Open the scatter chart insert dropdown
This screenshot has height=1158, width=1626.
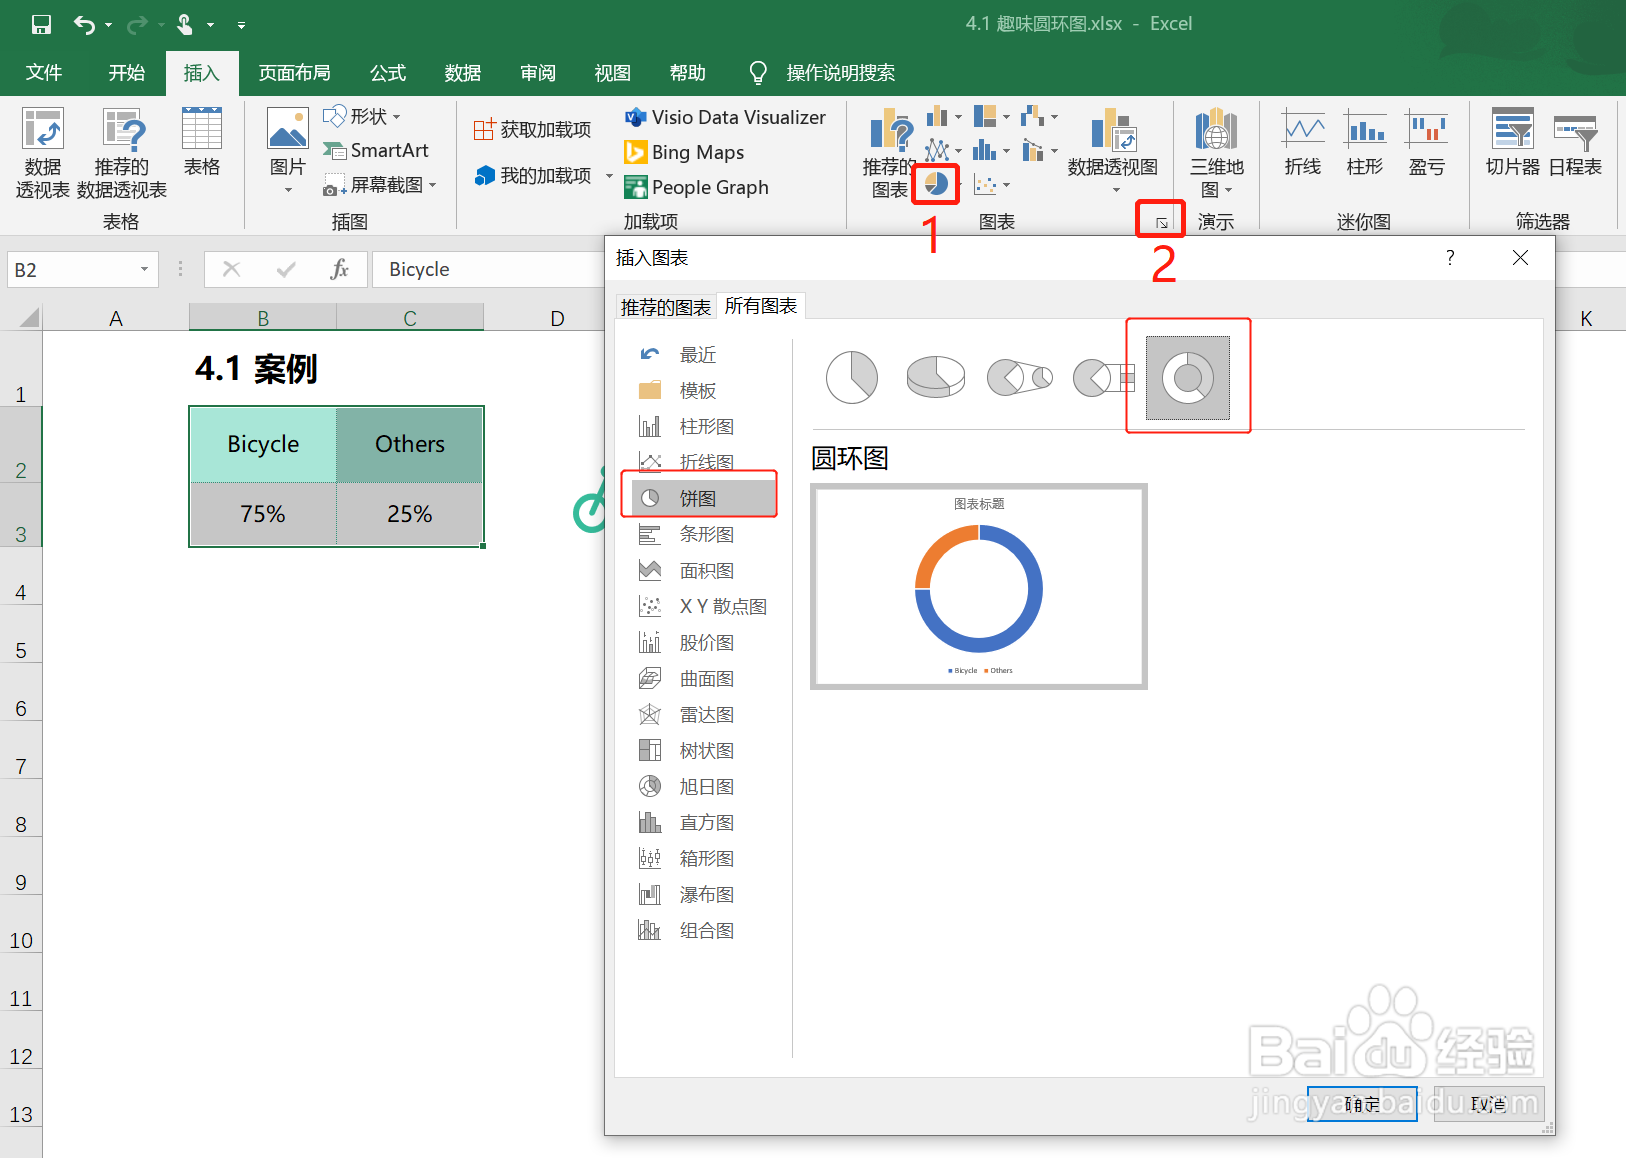click(x=991, y=184)
